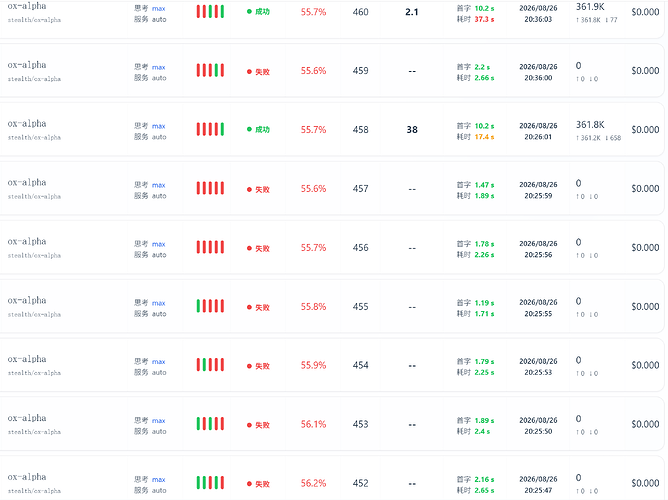This screenshot has width=668, height=500.
Task: Select the 56.2% success rate value
Action: 313,483
